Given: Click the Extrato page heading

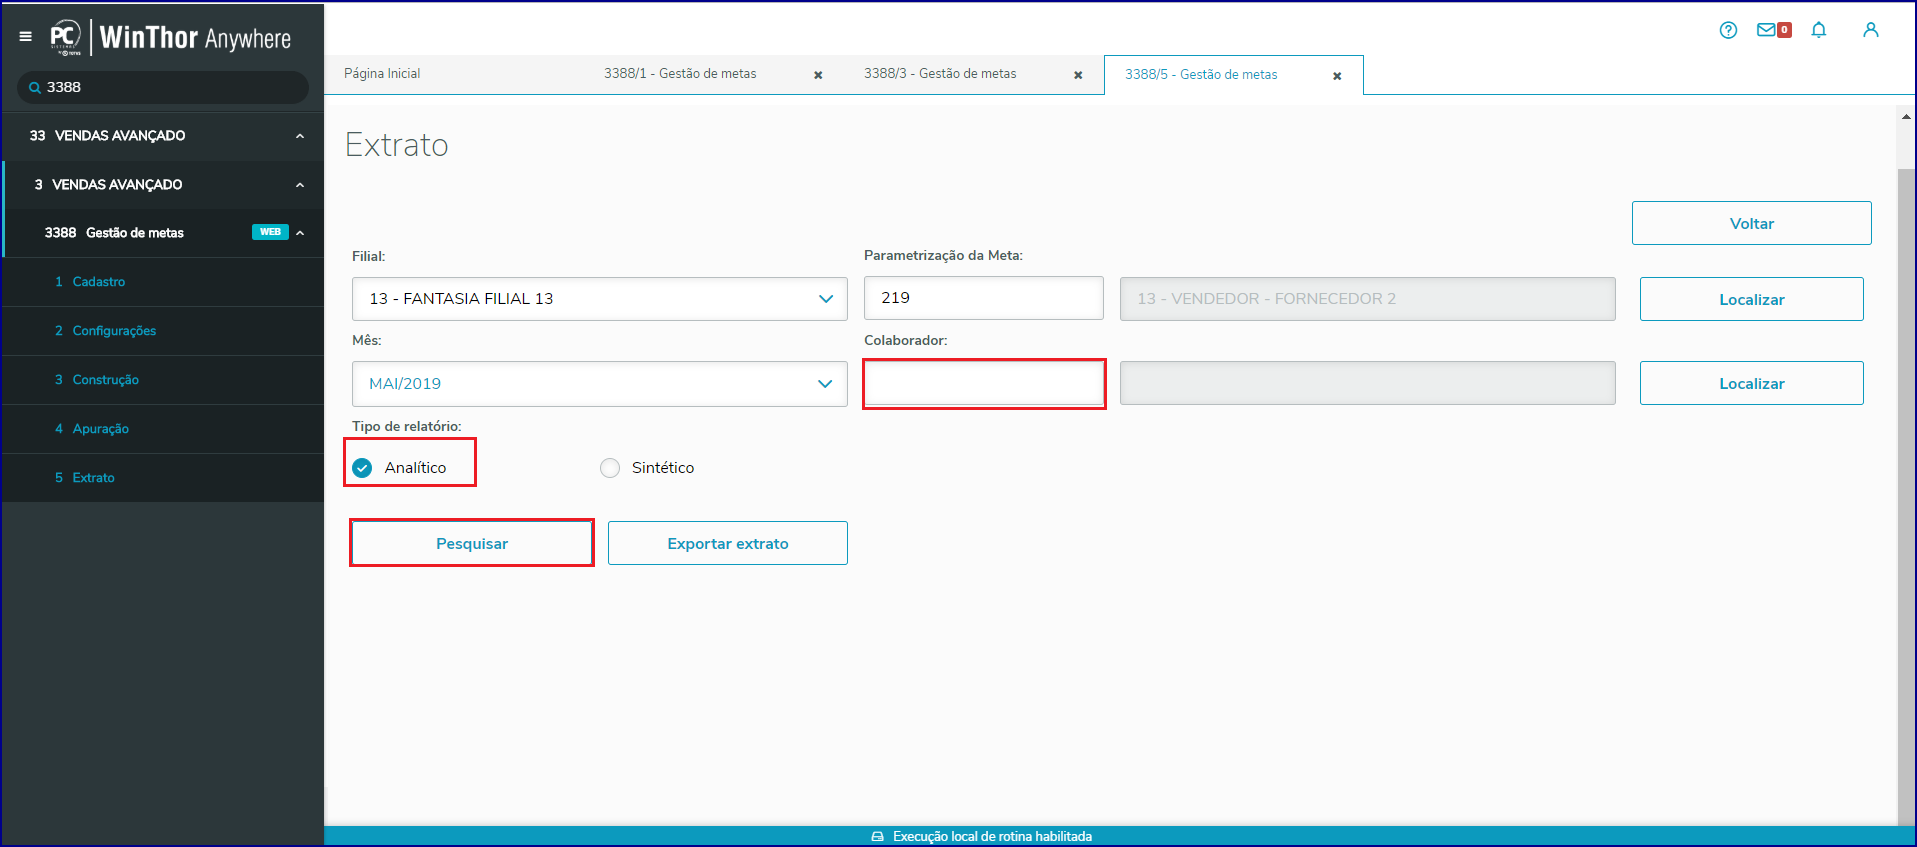Looking at the screenshot, I should [397, 145].
